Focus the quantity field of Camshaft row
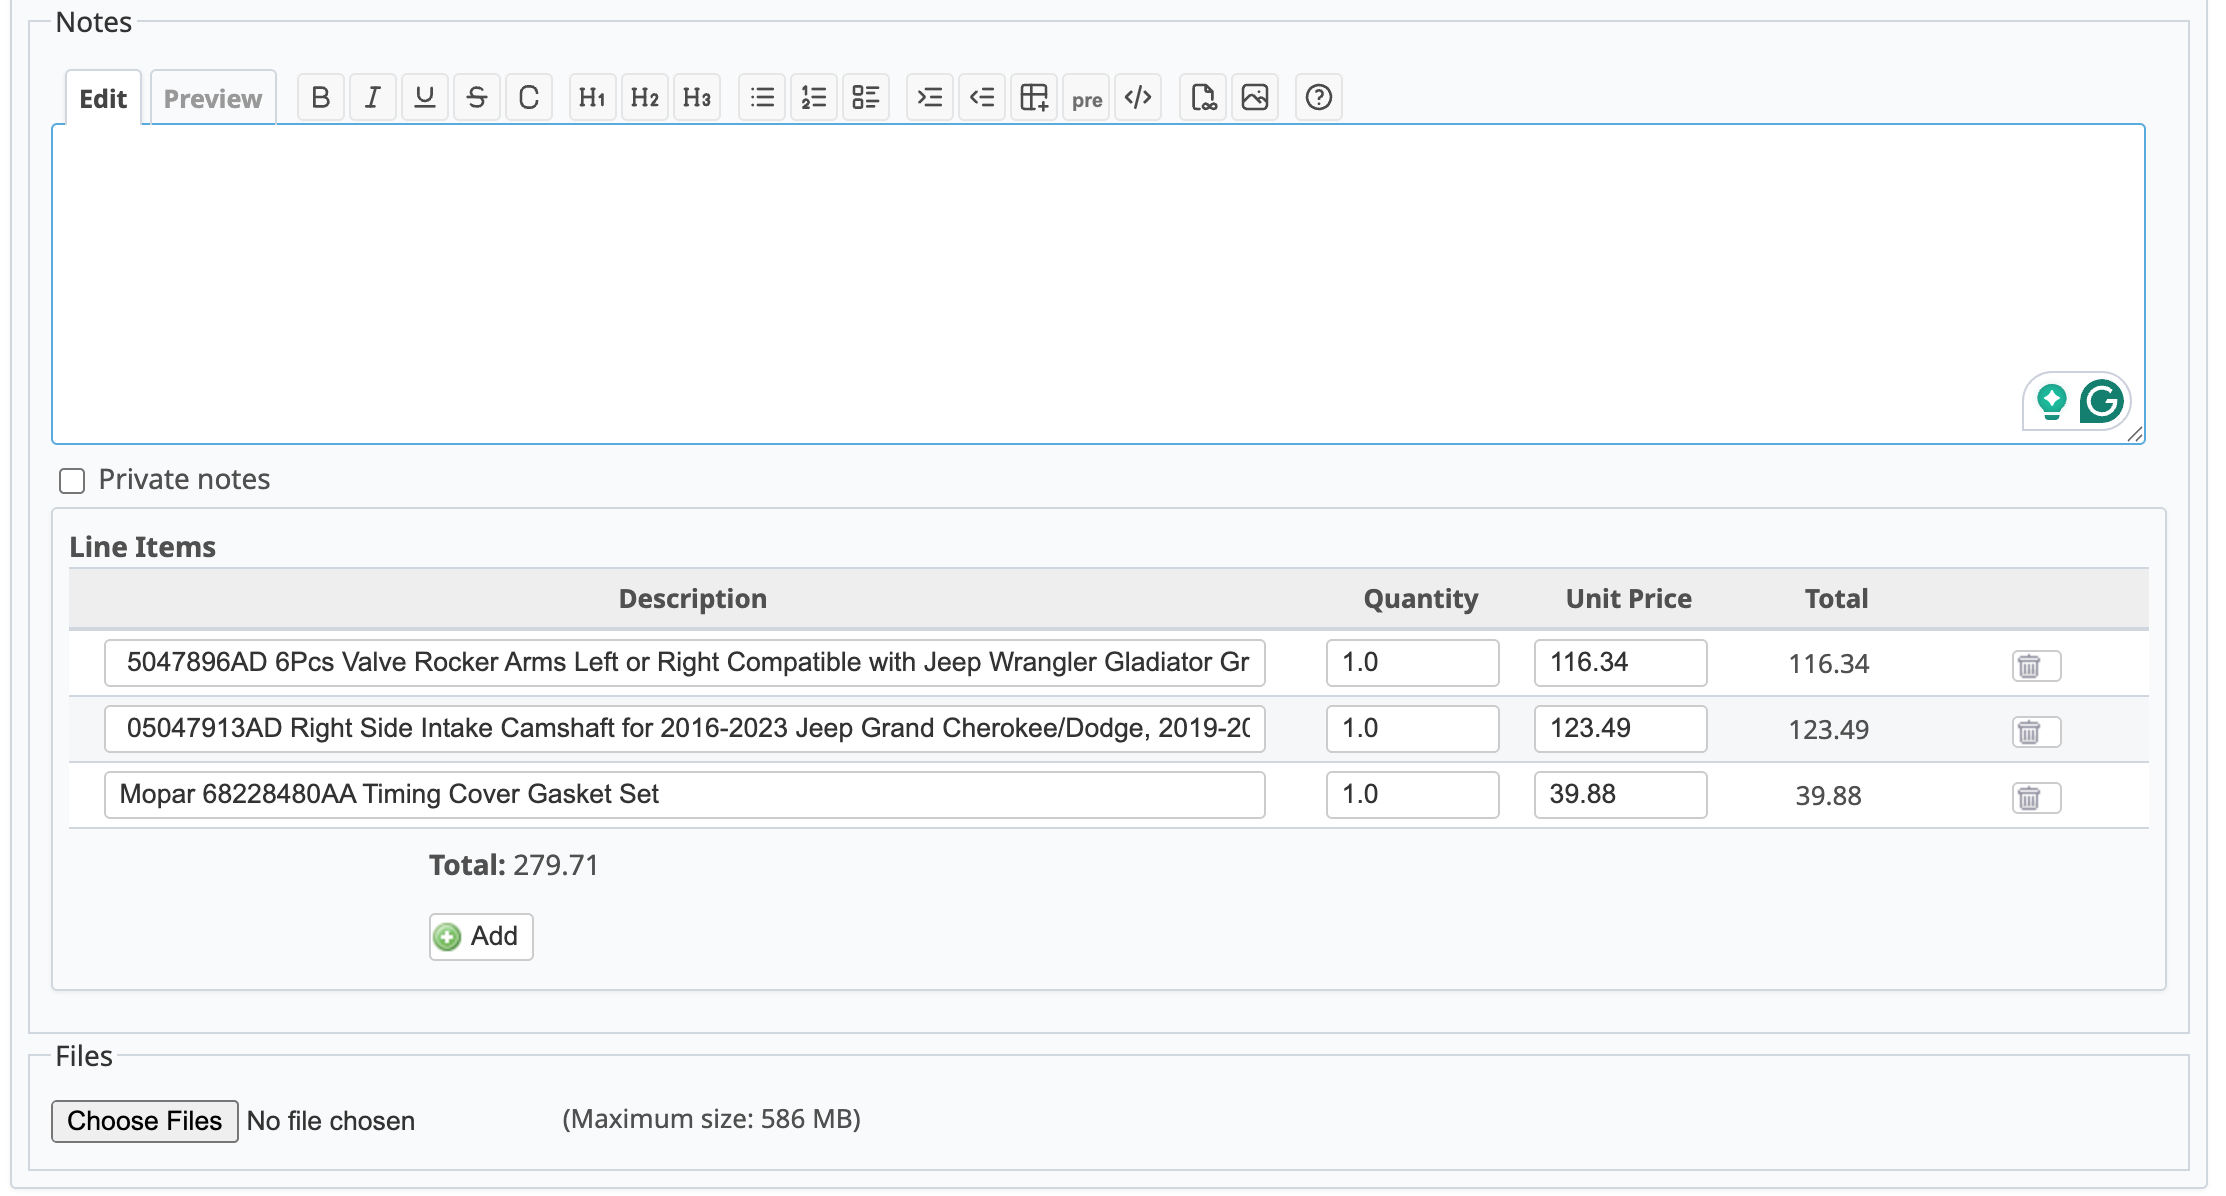This screenshot has width=2226, height=1196. [x=1411, y=729]
